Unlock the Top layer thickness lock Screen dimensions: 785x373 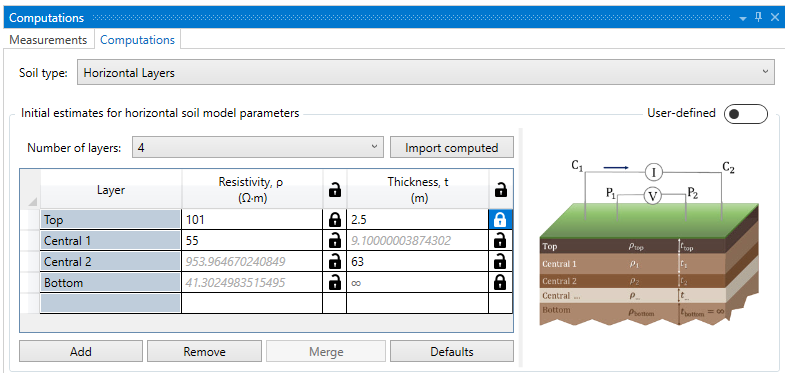pyautogui.click(x=500, y=220)
